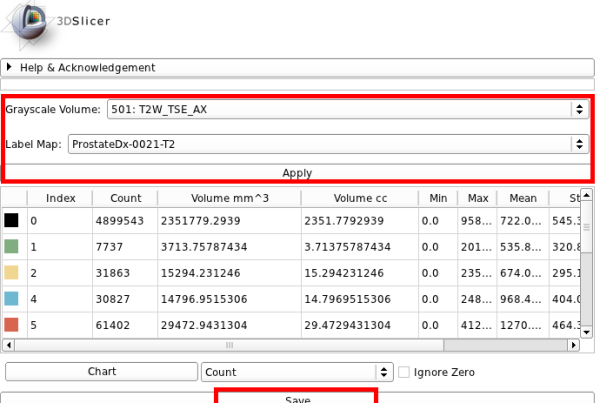Select volume cc cell 14.7969515306
Screen dimensions: 600x403
pos(360,299)
